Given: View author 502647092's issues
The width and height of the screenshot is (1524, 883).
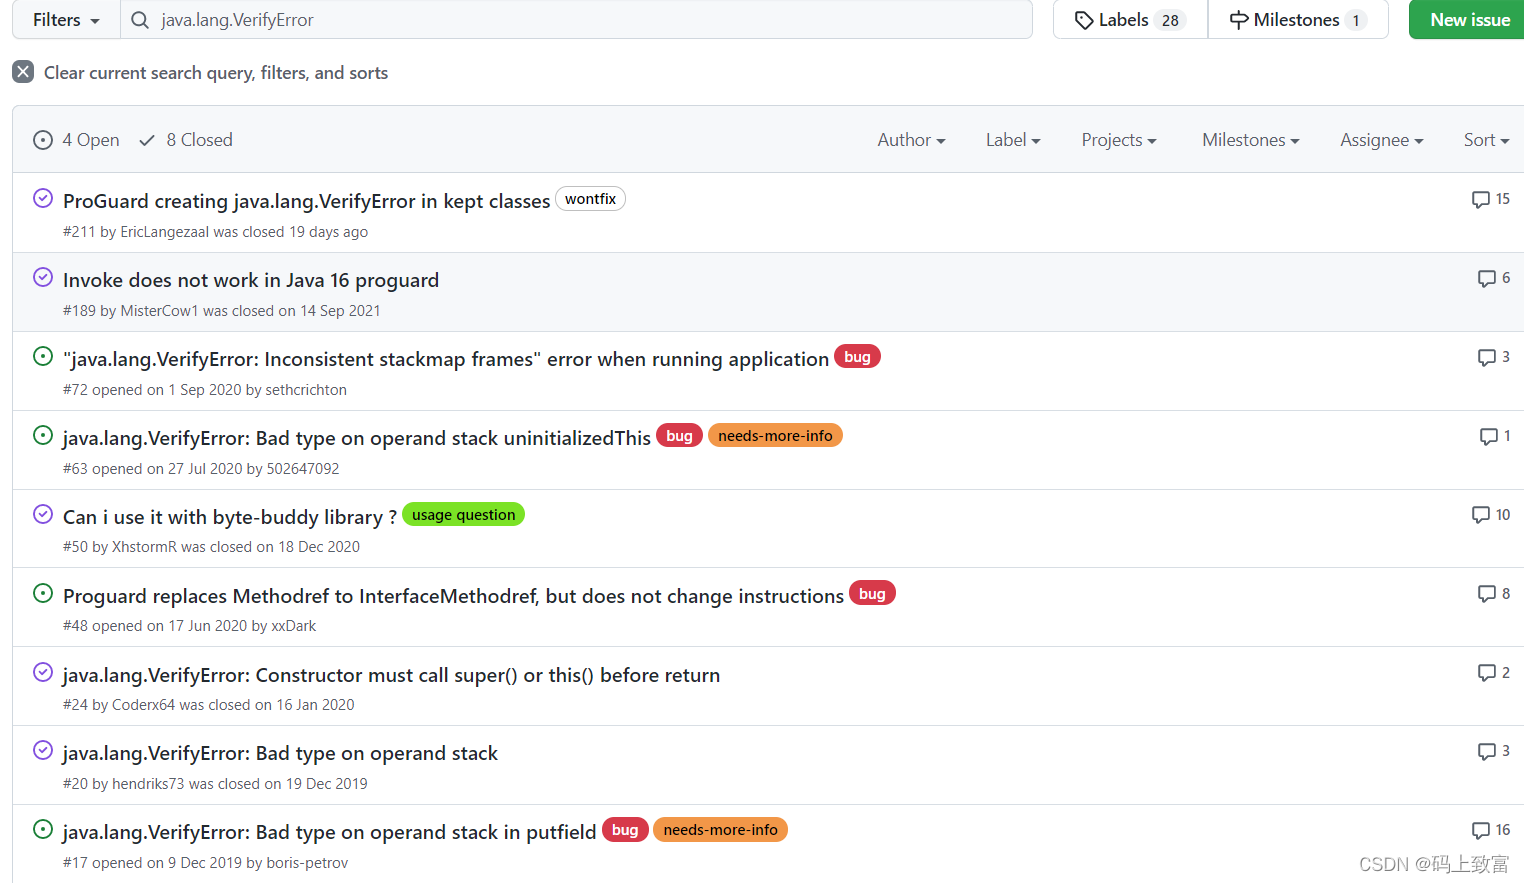Looking at the screenshot, I should tap(303, 469).
